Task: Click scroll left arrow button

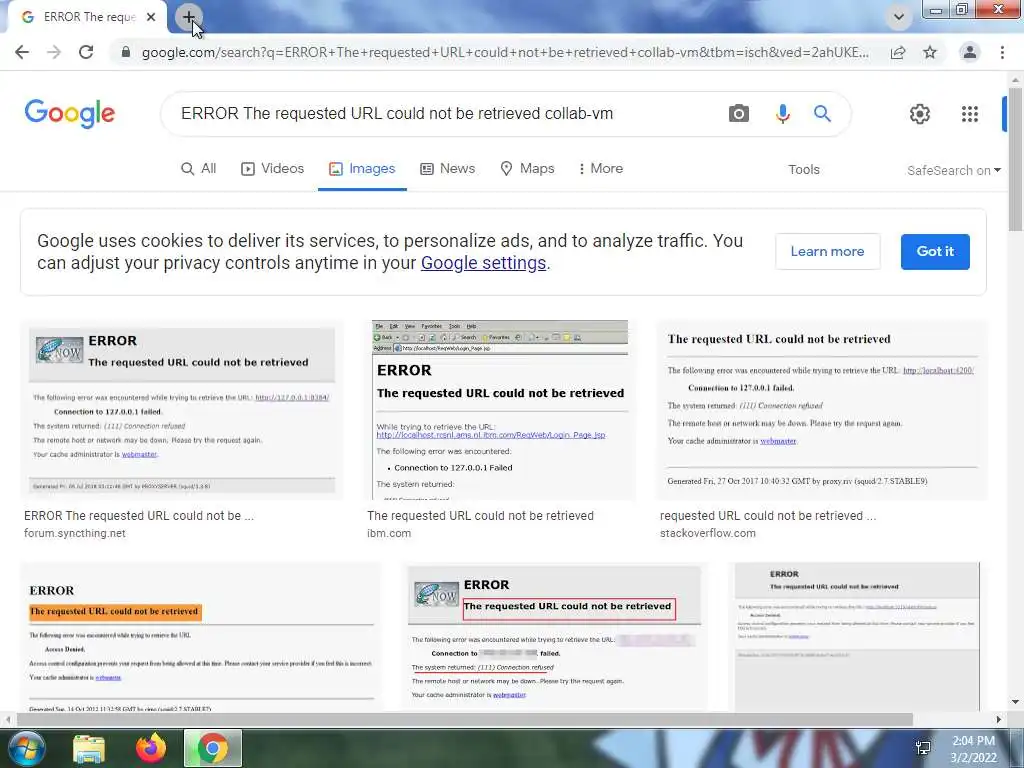Action: [x=8, y=719]
